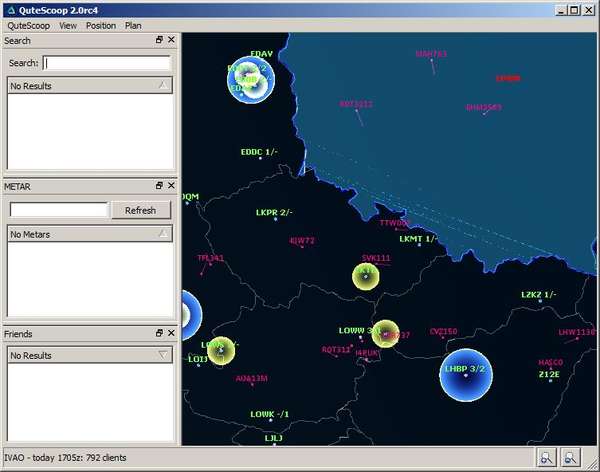Click the IVAO 792 clients status text
Screen dimensions: 600x472
coord(65,458)
